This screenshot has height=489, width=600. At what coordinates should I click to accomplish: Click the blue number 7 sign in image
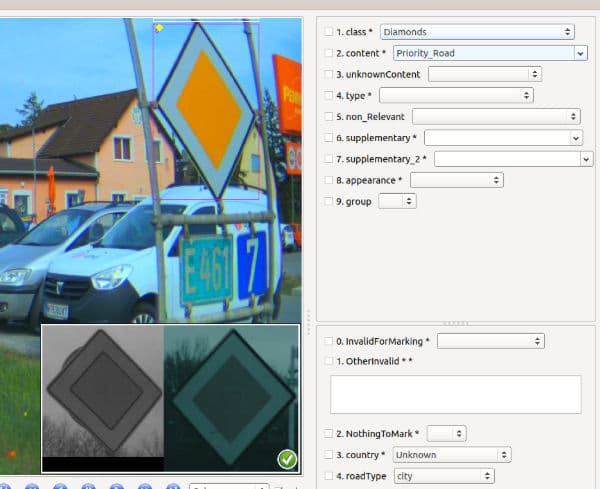click(x=252, y=266)
